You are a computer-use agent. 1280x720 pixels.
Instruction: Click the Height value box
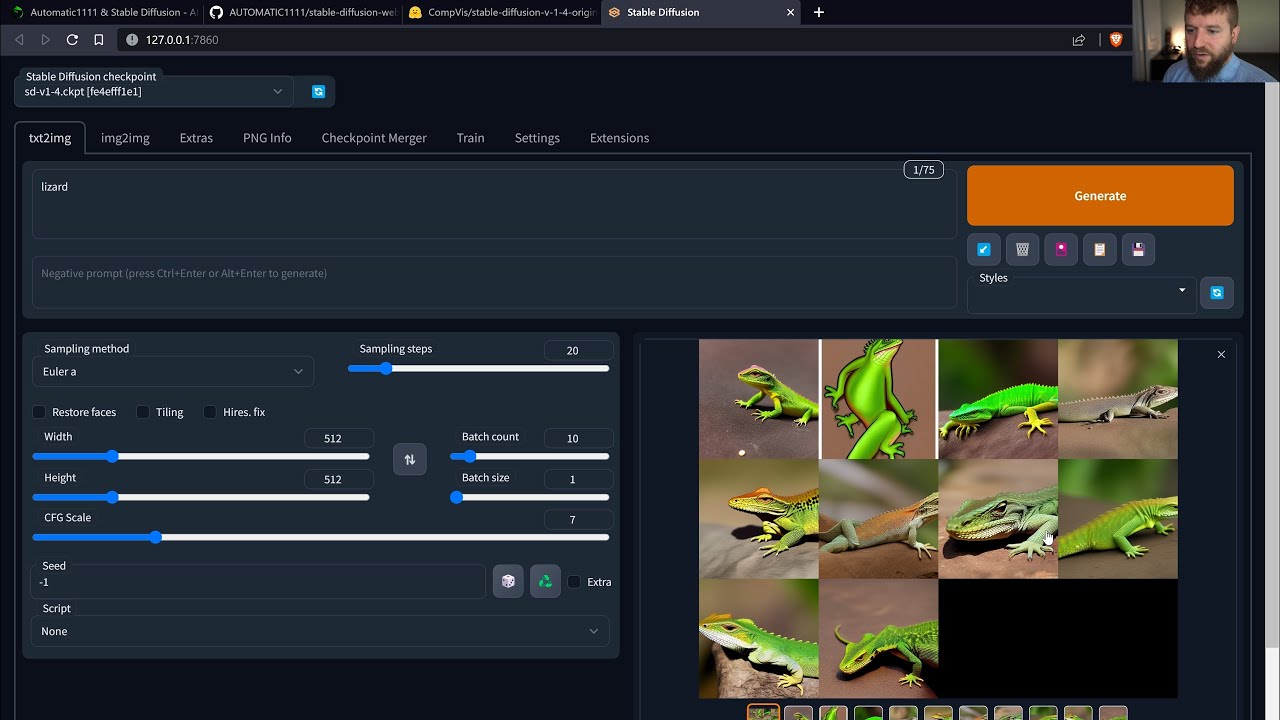[339, 480]
